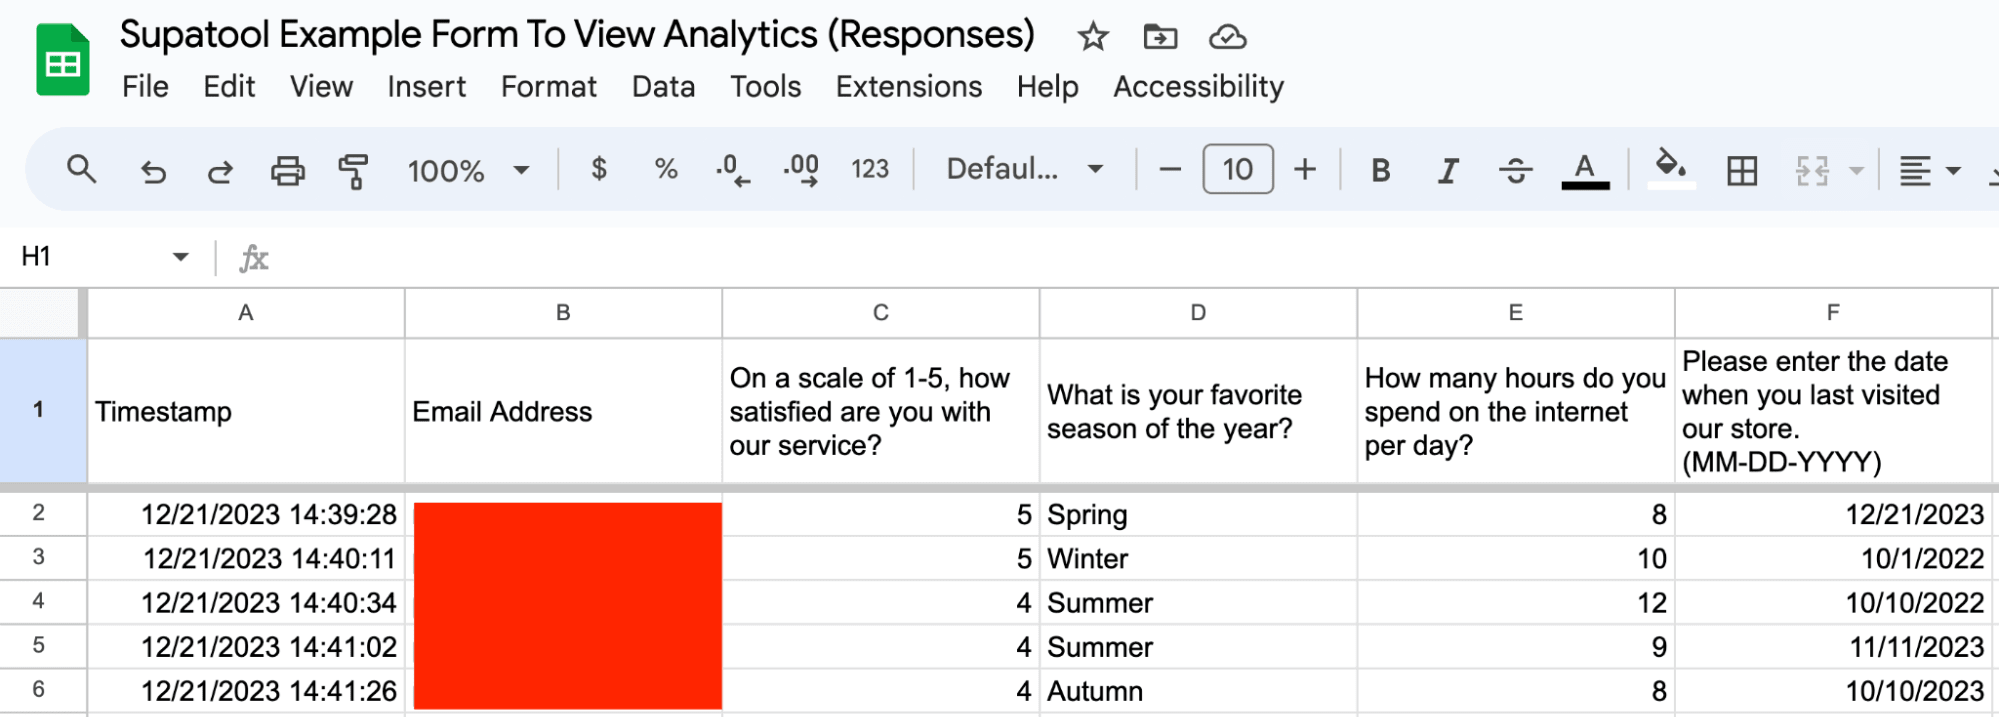Click the Print icon
The image size is (1999, 718).
click(287, 169)
